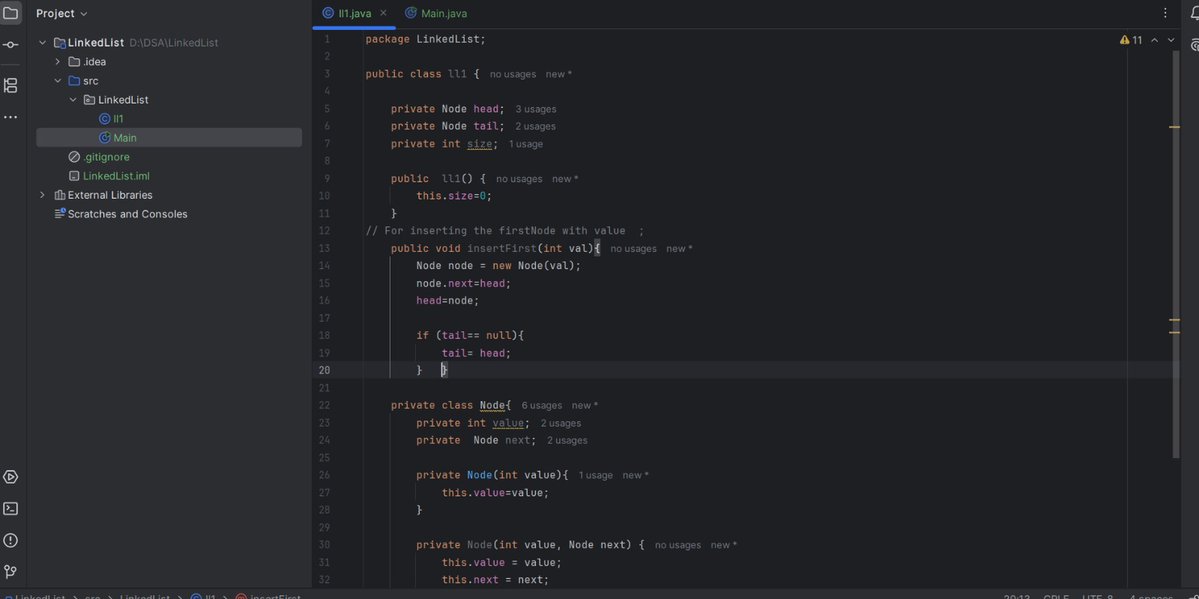Expand External Libraries node
The width and height of the screenshot is (1199, 599).
pos(41,194)
